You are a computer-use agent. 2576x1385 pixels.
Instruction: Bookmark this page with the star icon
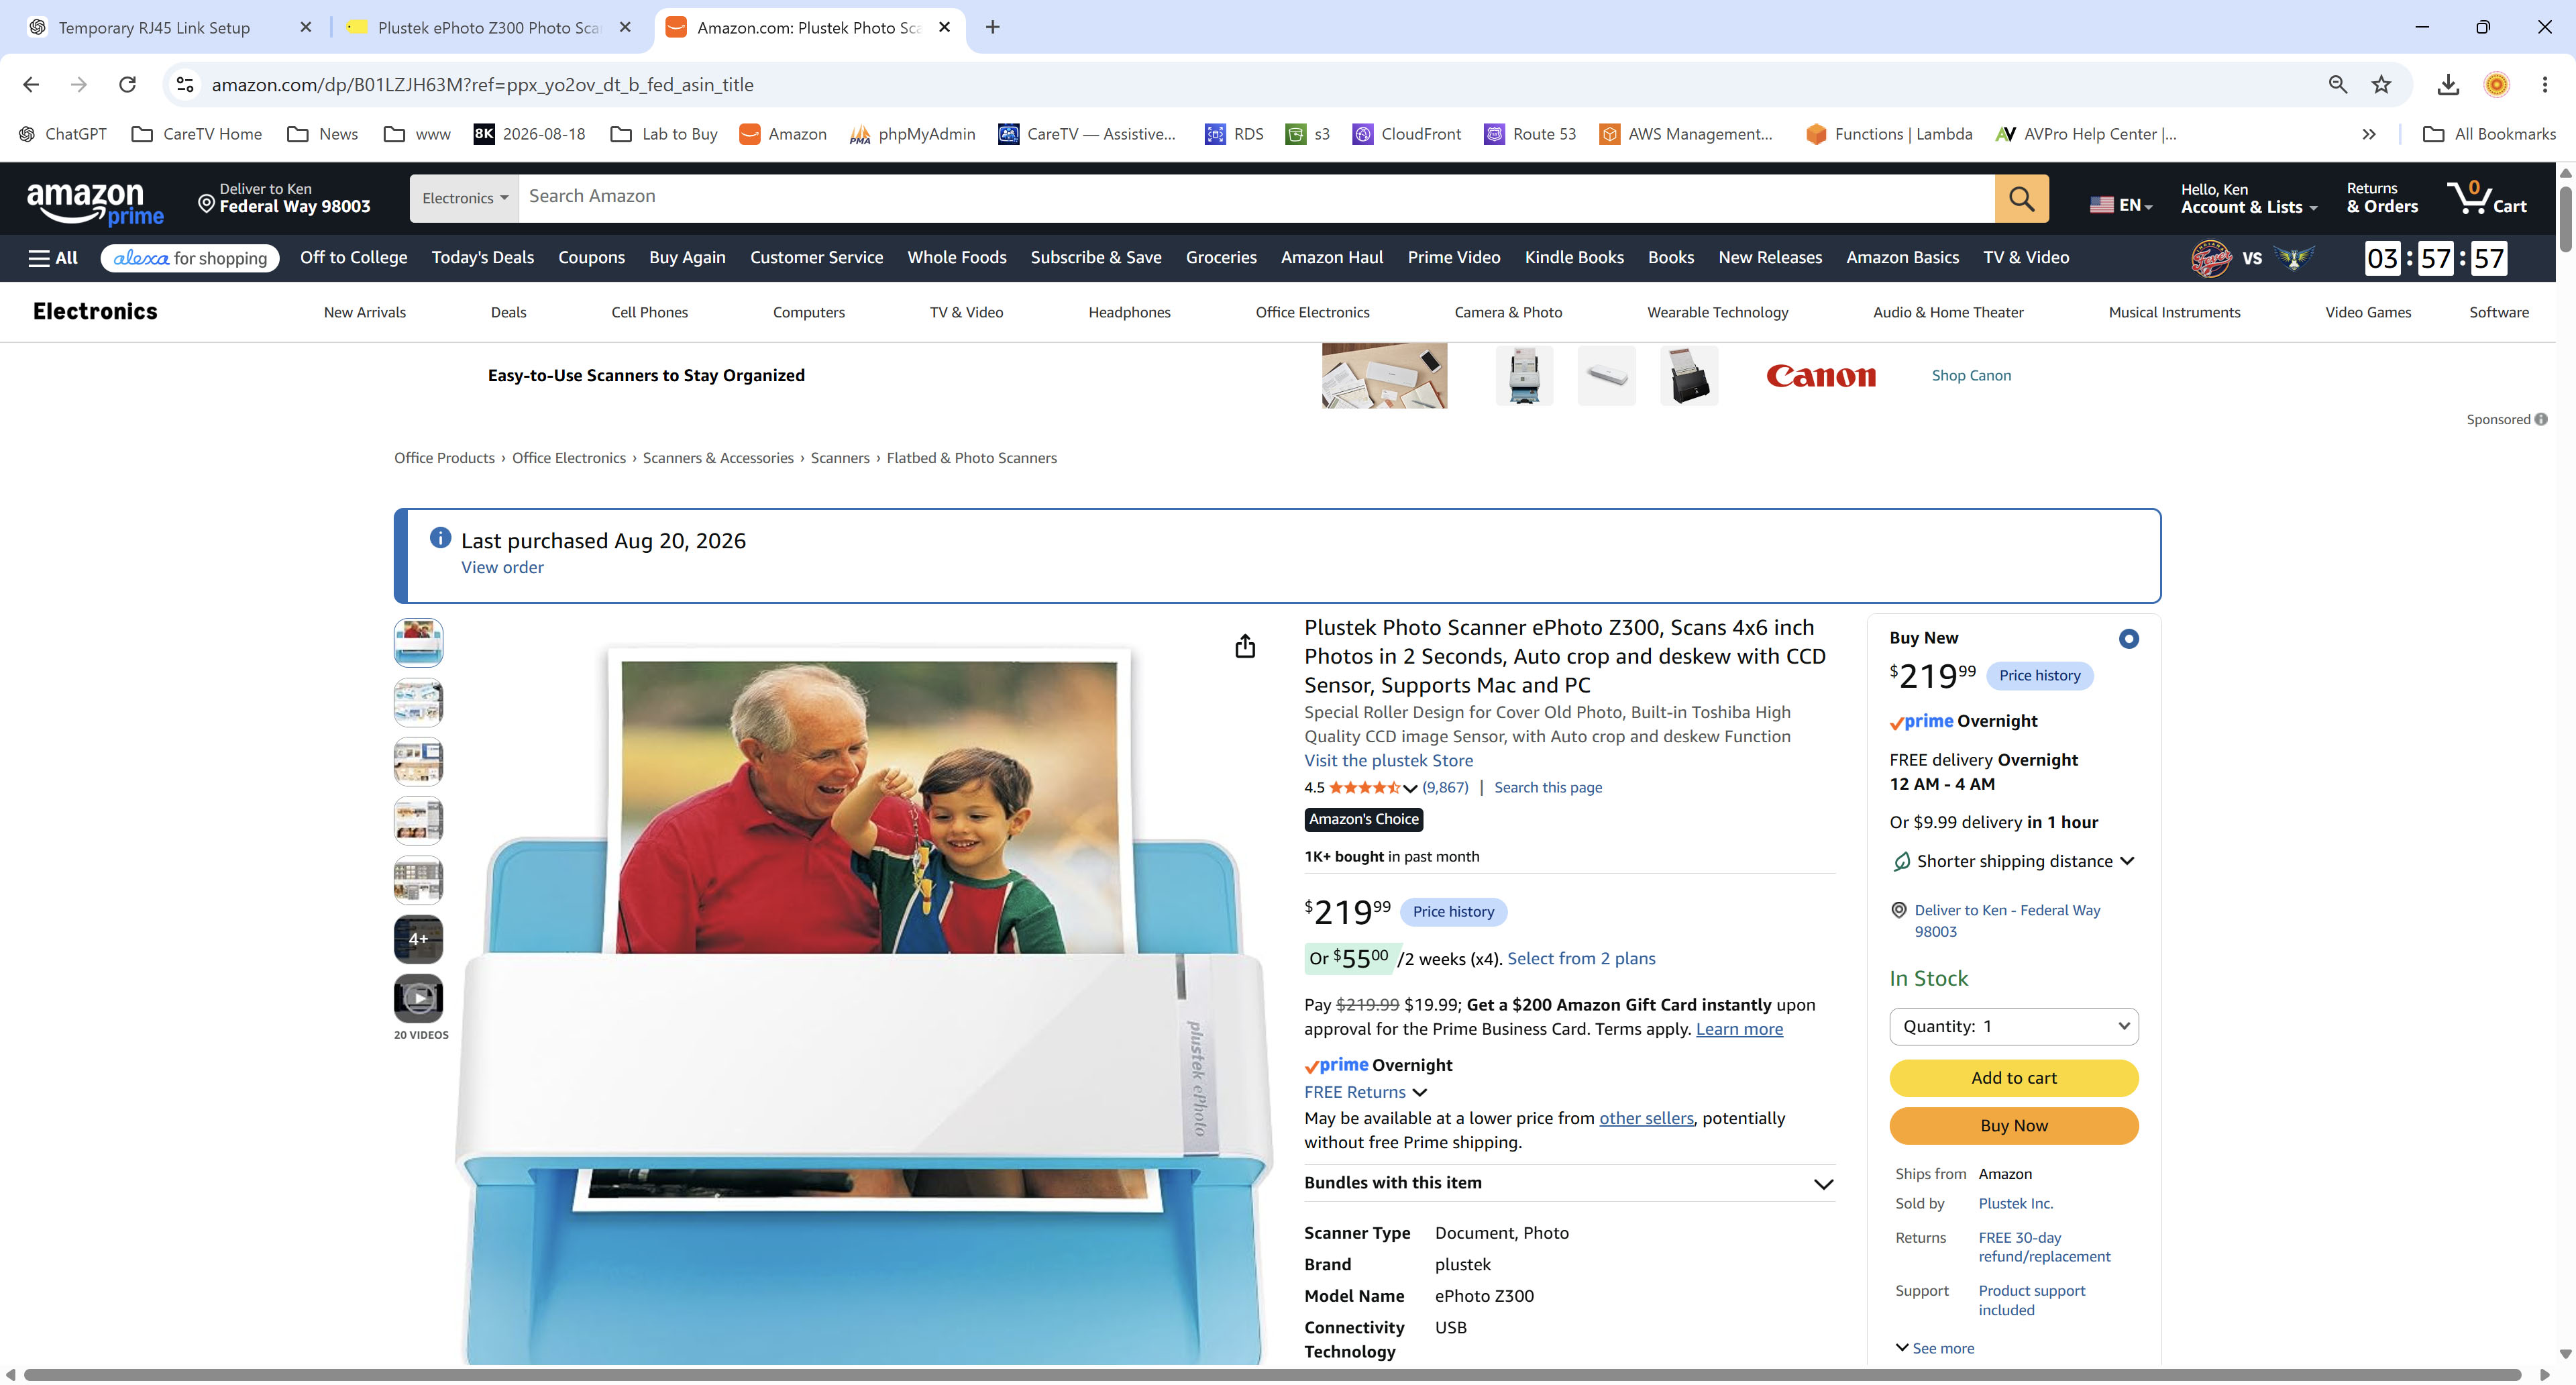tap(2381, 85)
